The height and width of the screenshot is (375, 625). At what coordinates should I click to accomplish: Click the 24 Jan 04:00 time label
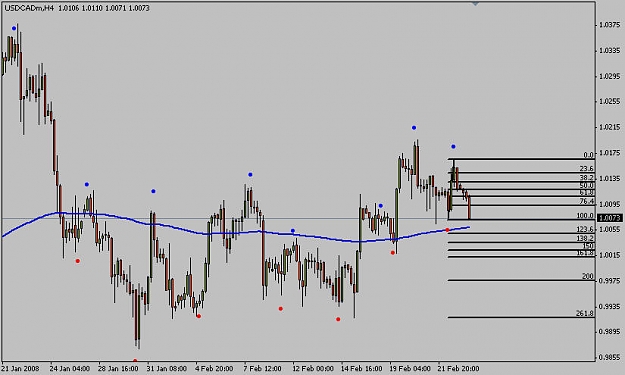[x=69, y=369]
